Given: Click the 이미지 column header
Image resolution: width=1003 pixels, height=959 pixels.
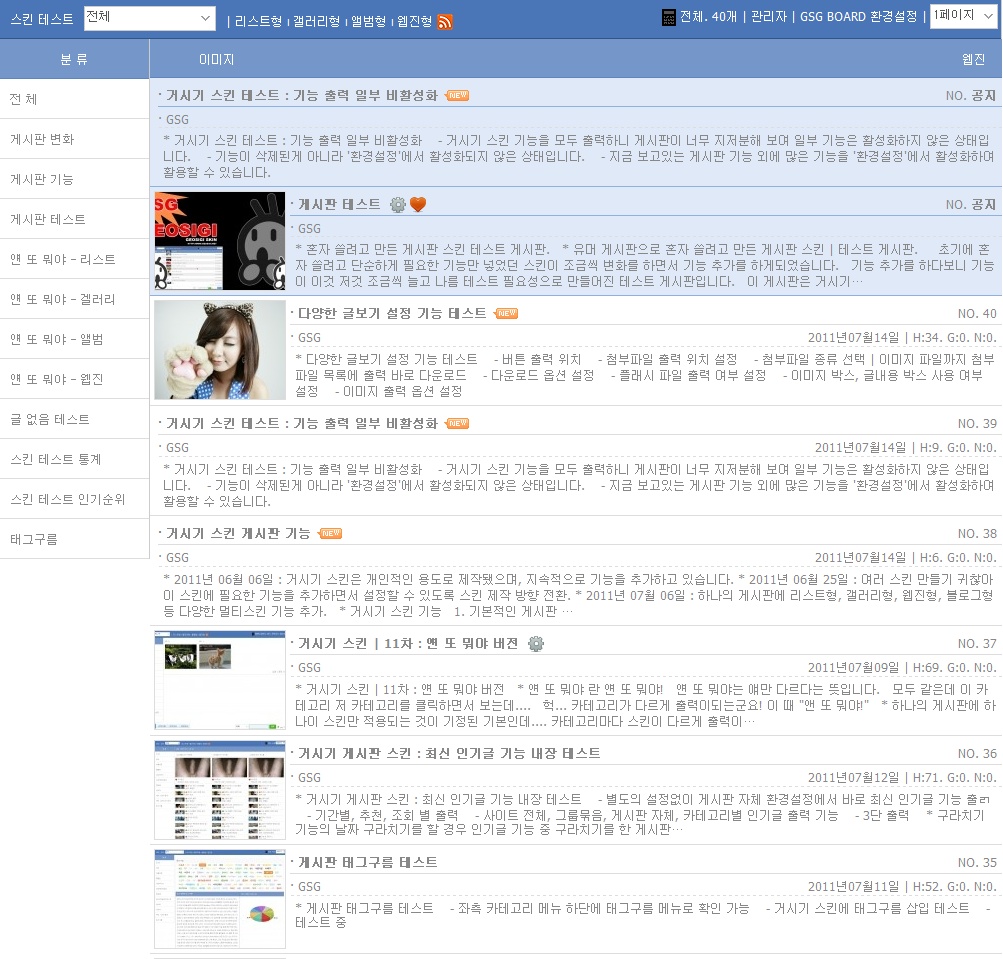Looking at the screenshot, I should 216,59.
